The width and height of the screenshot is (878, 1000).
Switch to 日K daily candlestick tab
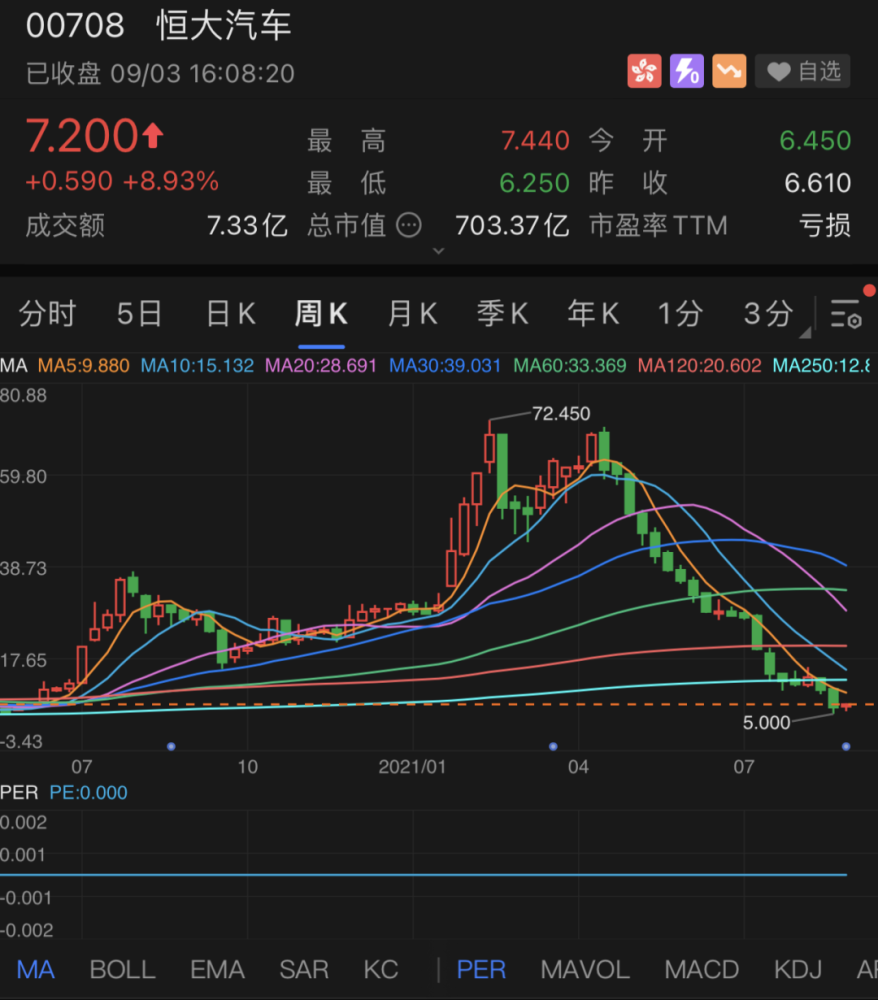231,314
